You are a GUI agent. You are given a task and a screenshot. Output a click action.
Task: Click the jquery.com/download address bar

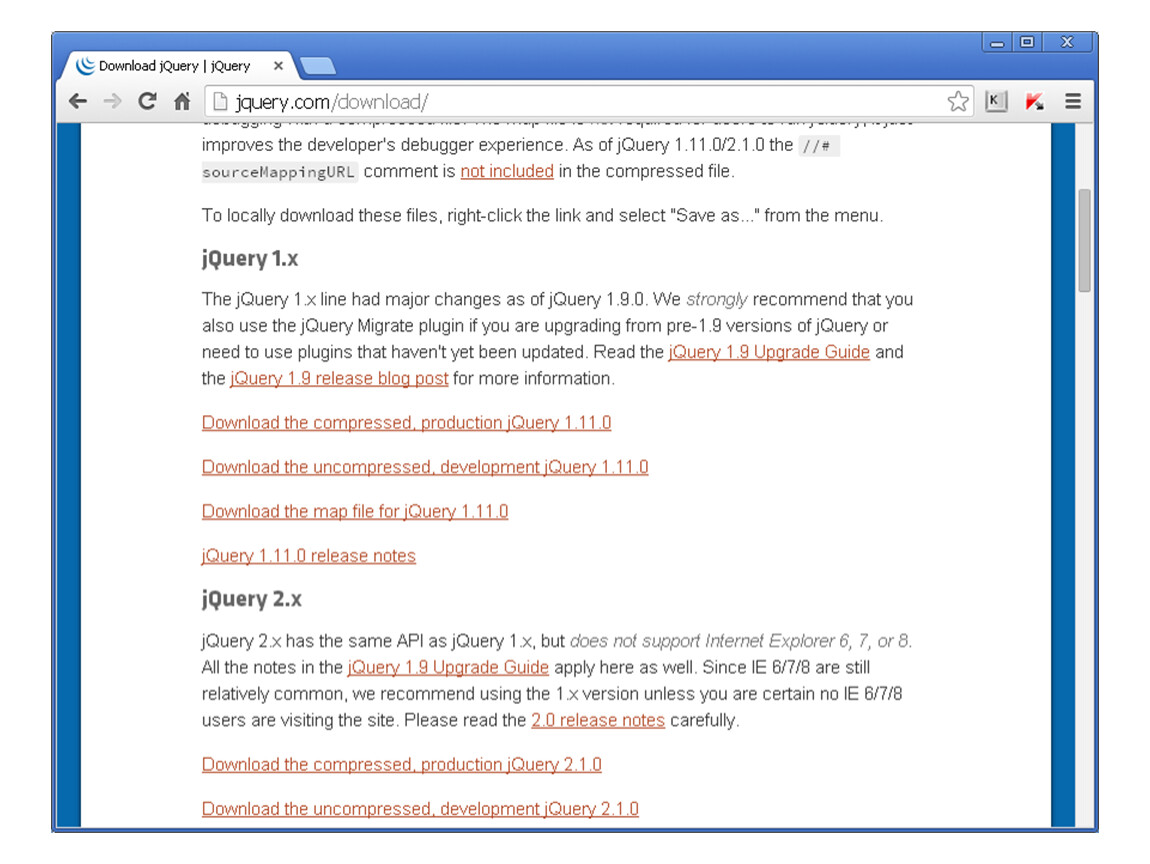[580, 101]
